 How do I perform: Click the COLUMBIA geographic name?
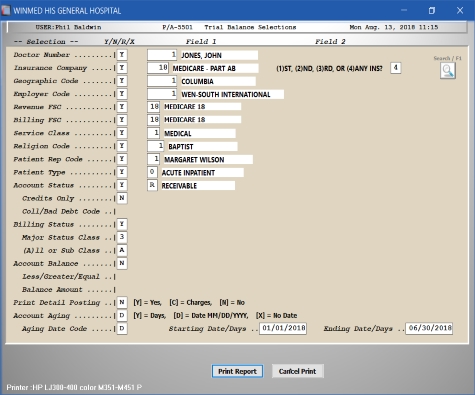point(197,81)
